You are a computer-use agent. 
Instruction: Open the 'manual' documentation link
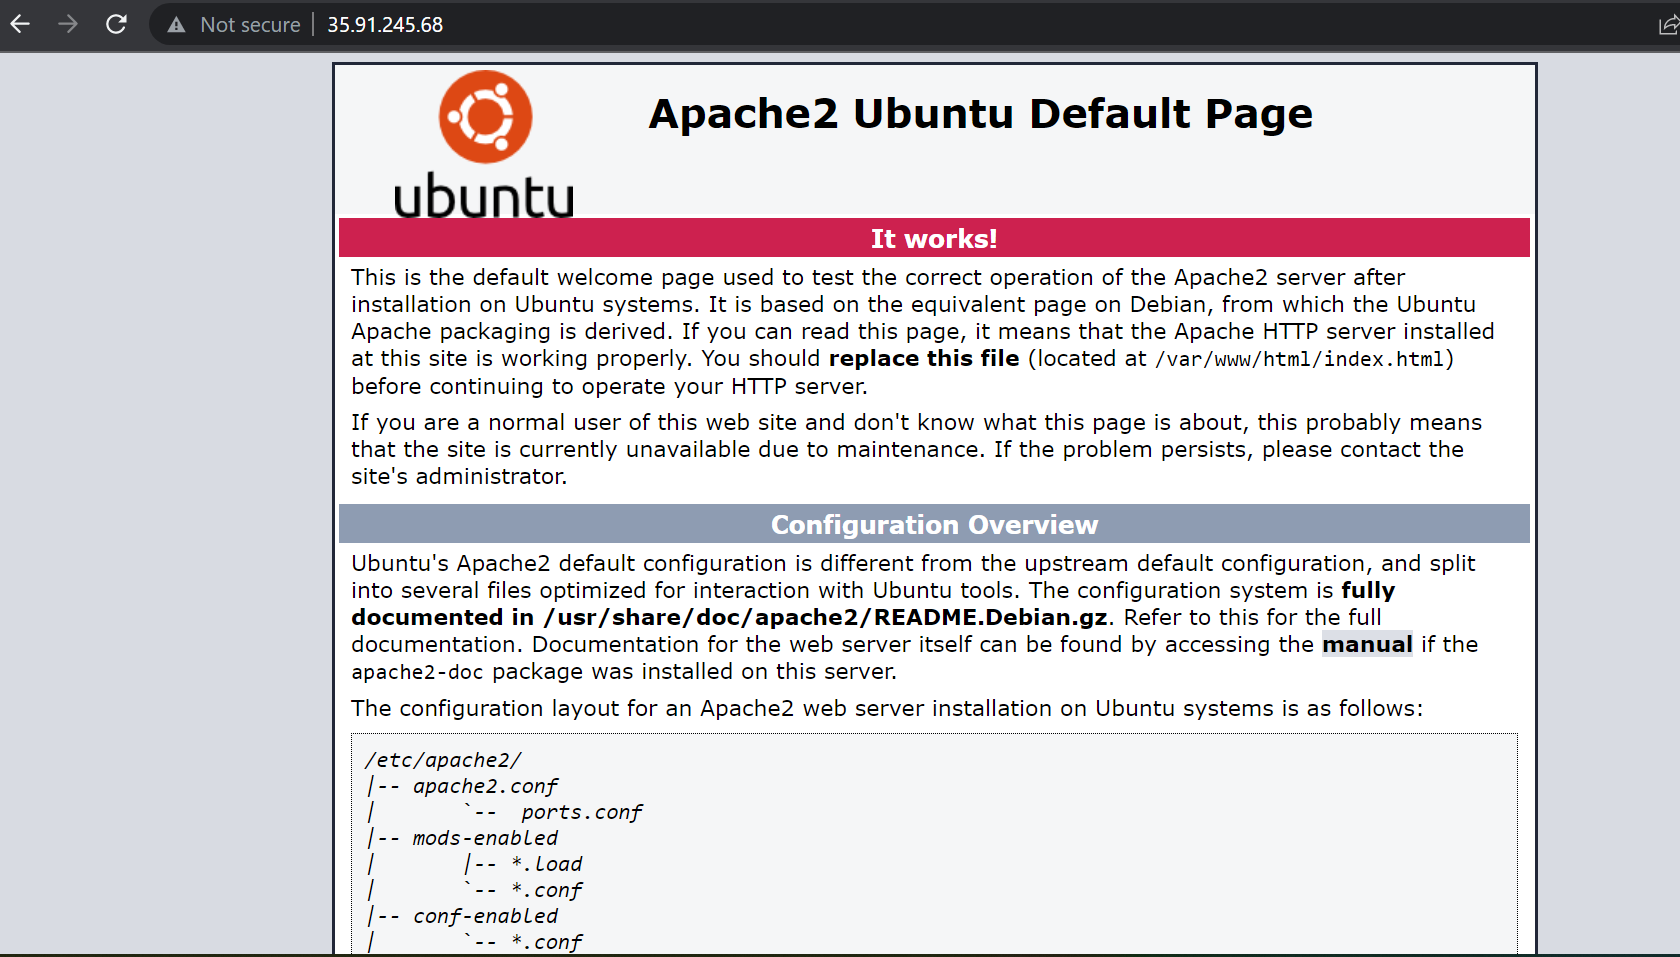coord(1367,644)
